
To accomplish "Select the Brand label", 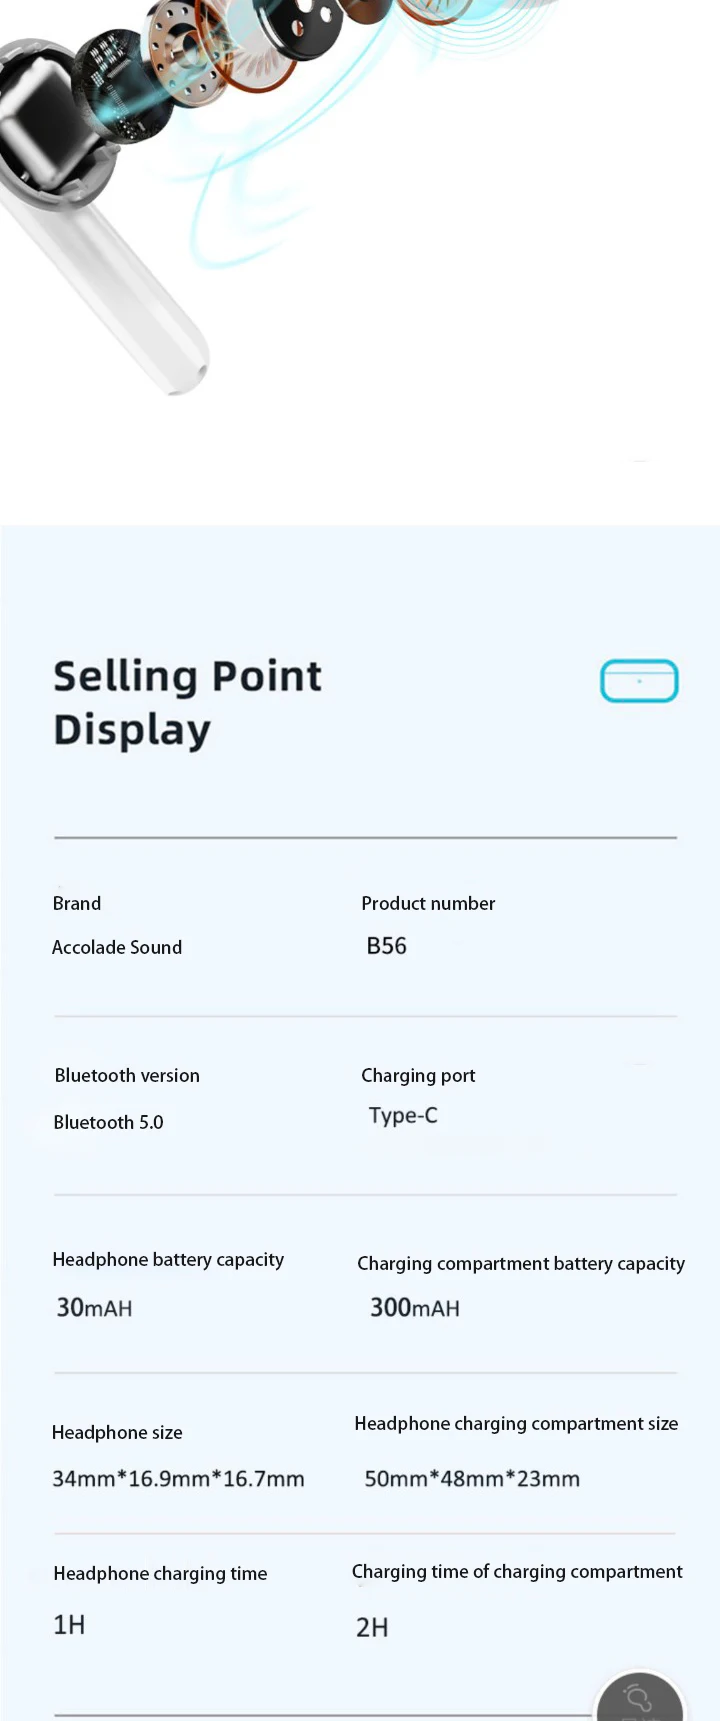I will click(77, 903).
